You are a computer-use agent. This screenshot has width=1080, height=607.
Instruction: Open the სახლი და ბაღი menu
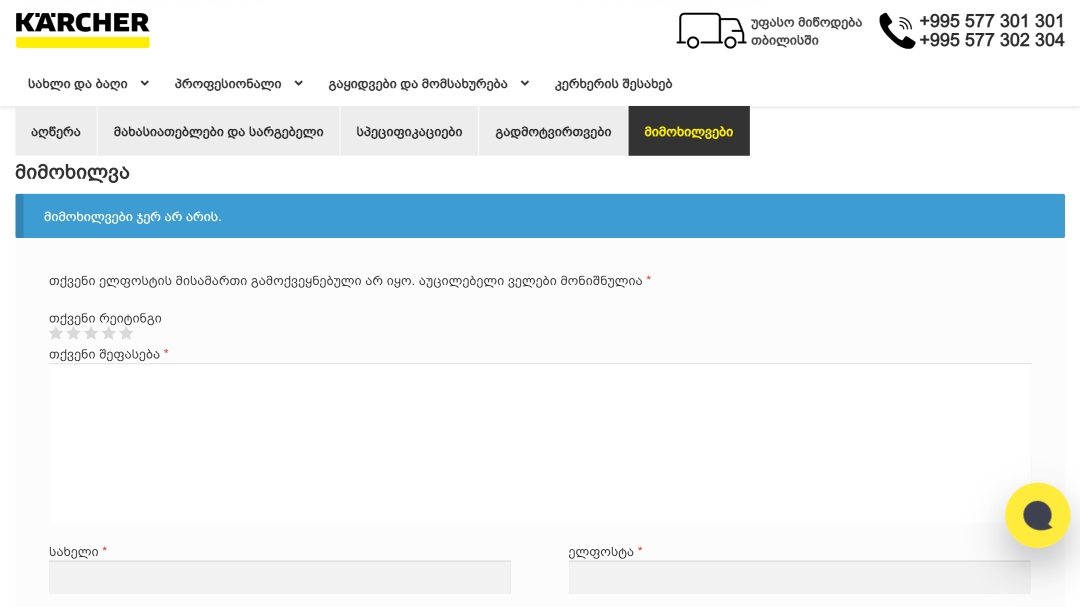point(78,84)
